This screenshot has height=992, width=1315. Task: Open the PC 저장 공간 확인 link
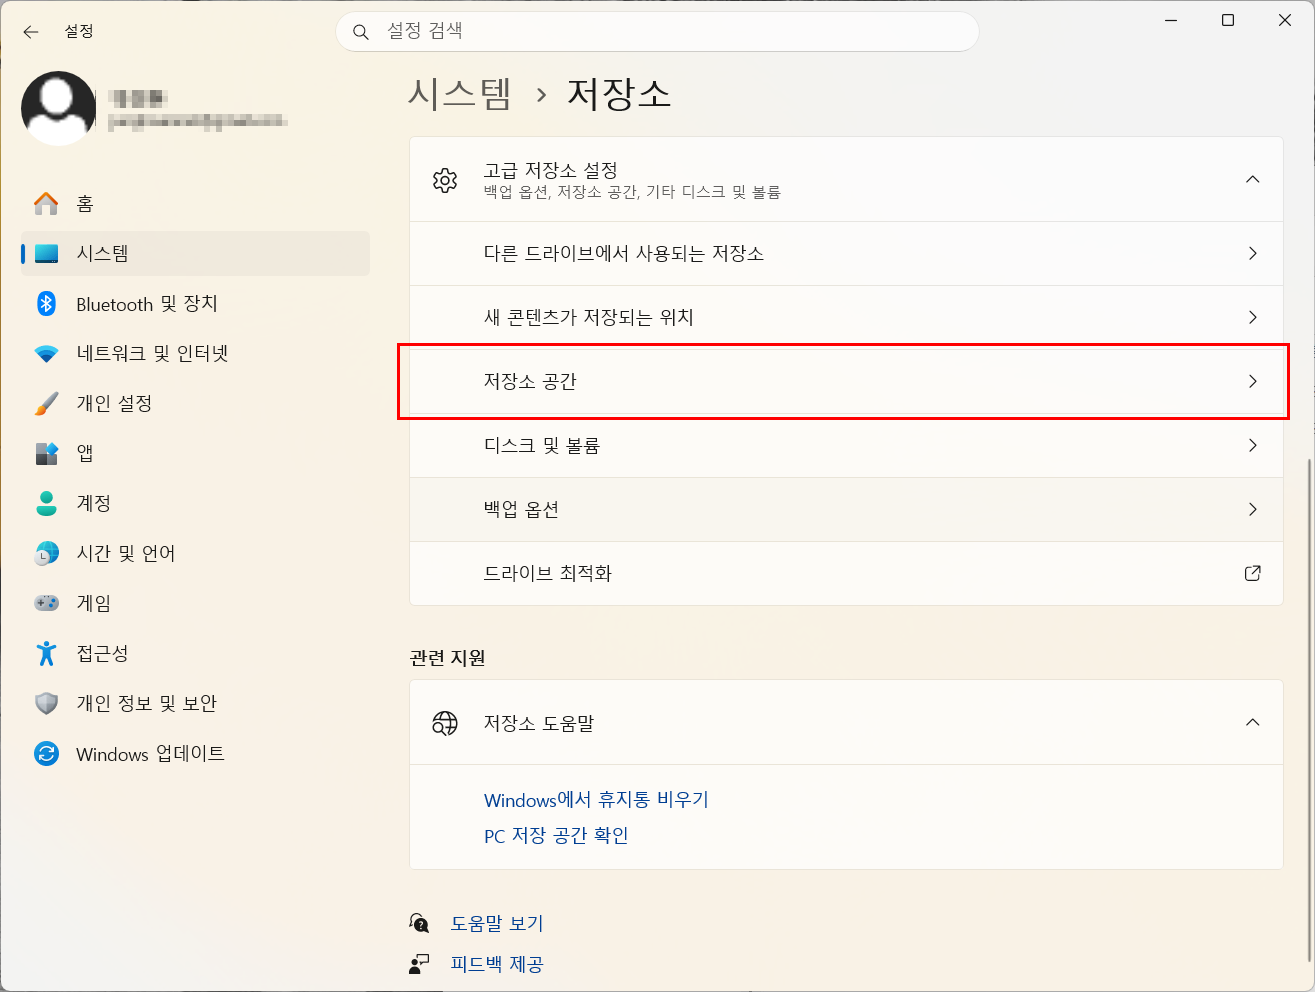556,836
